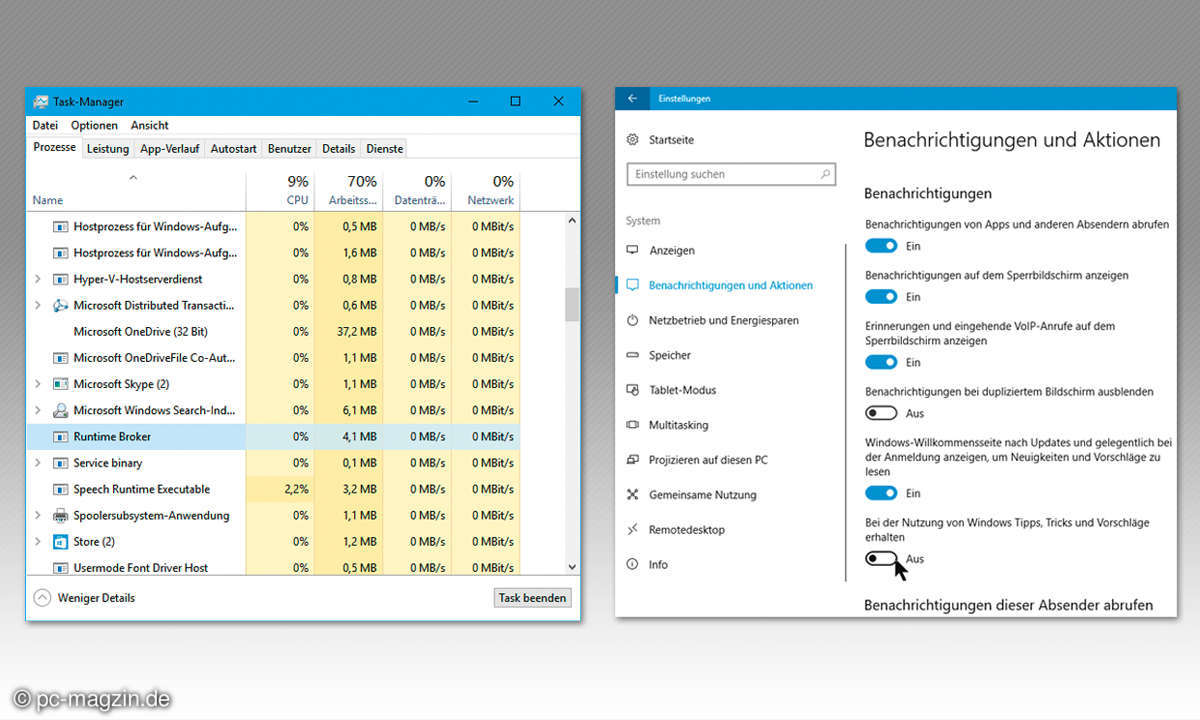
Task: Click the Microsoft Distributed Transaction icon
Action: click(60, 305)
